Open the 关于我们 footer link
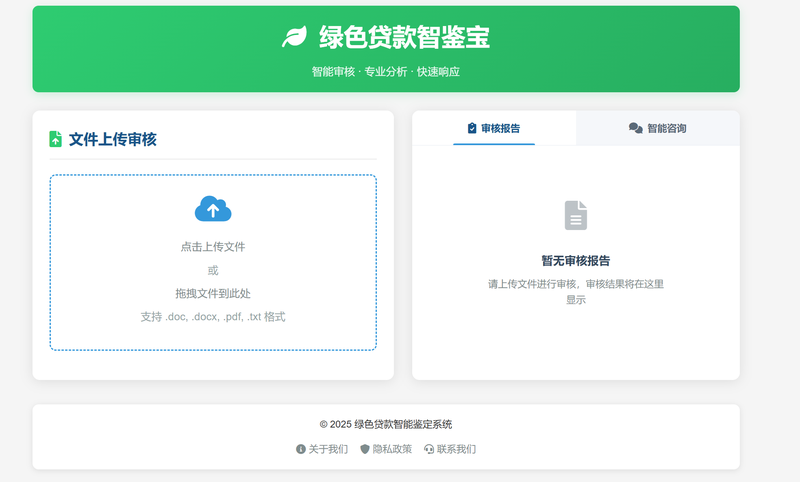The width and height of the screenshot is (800, 482). [322, 449]
